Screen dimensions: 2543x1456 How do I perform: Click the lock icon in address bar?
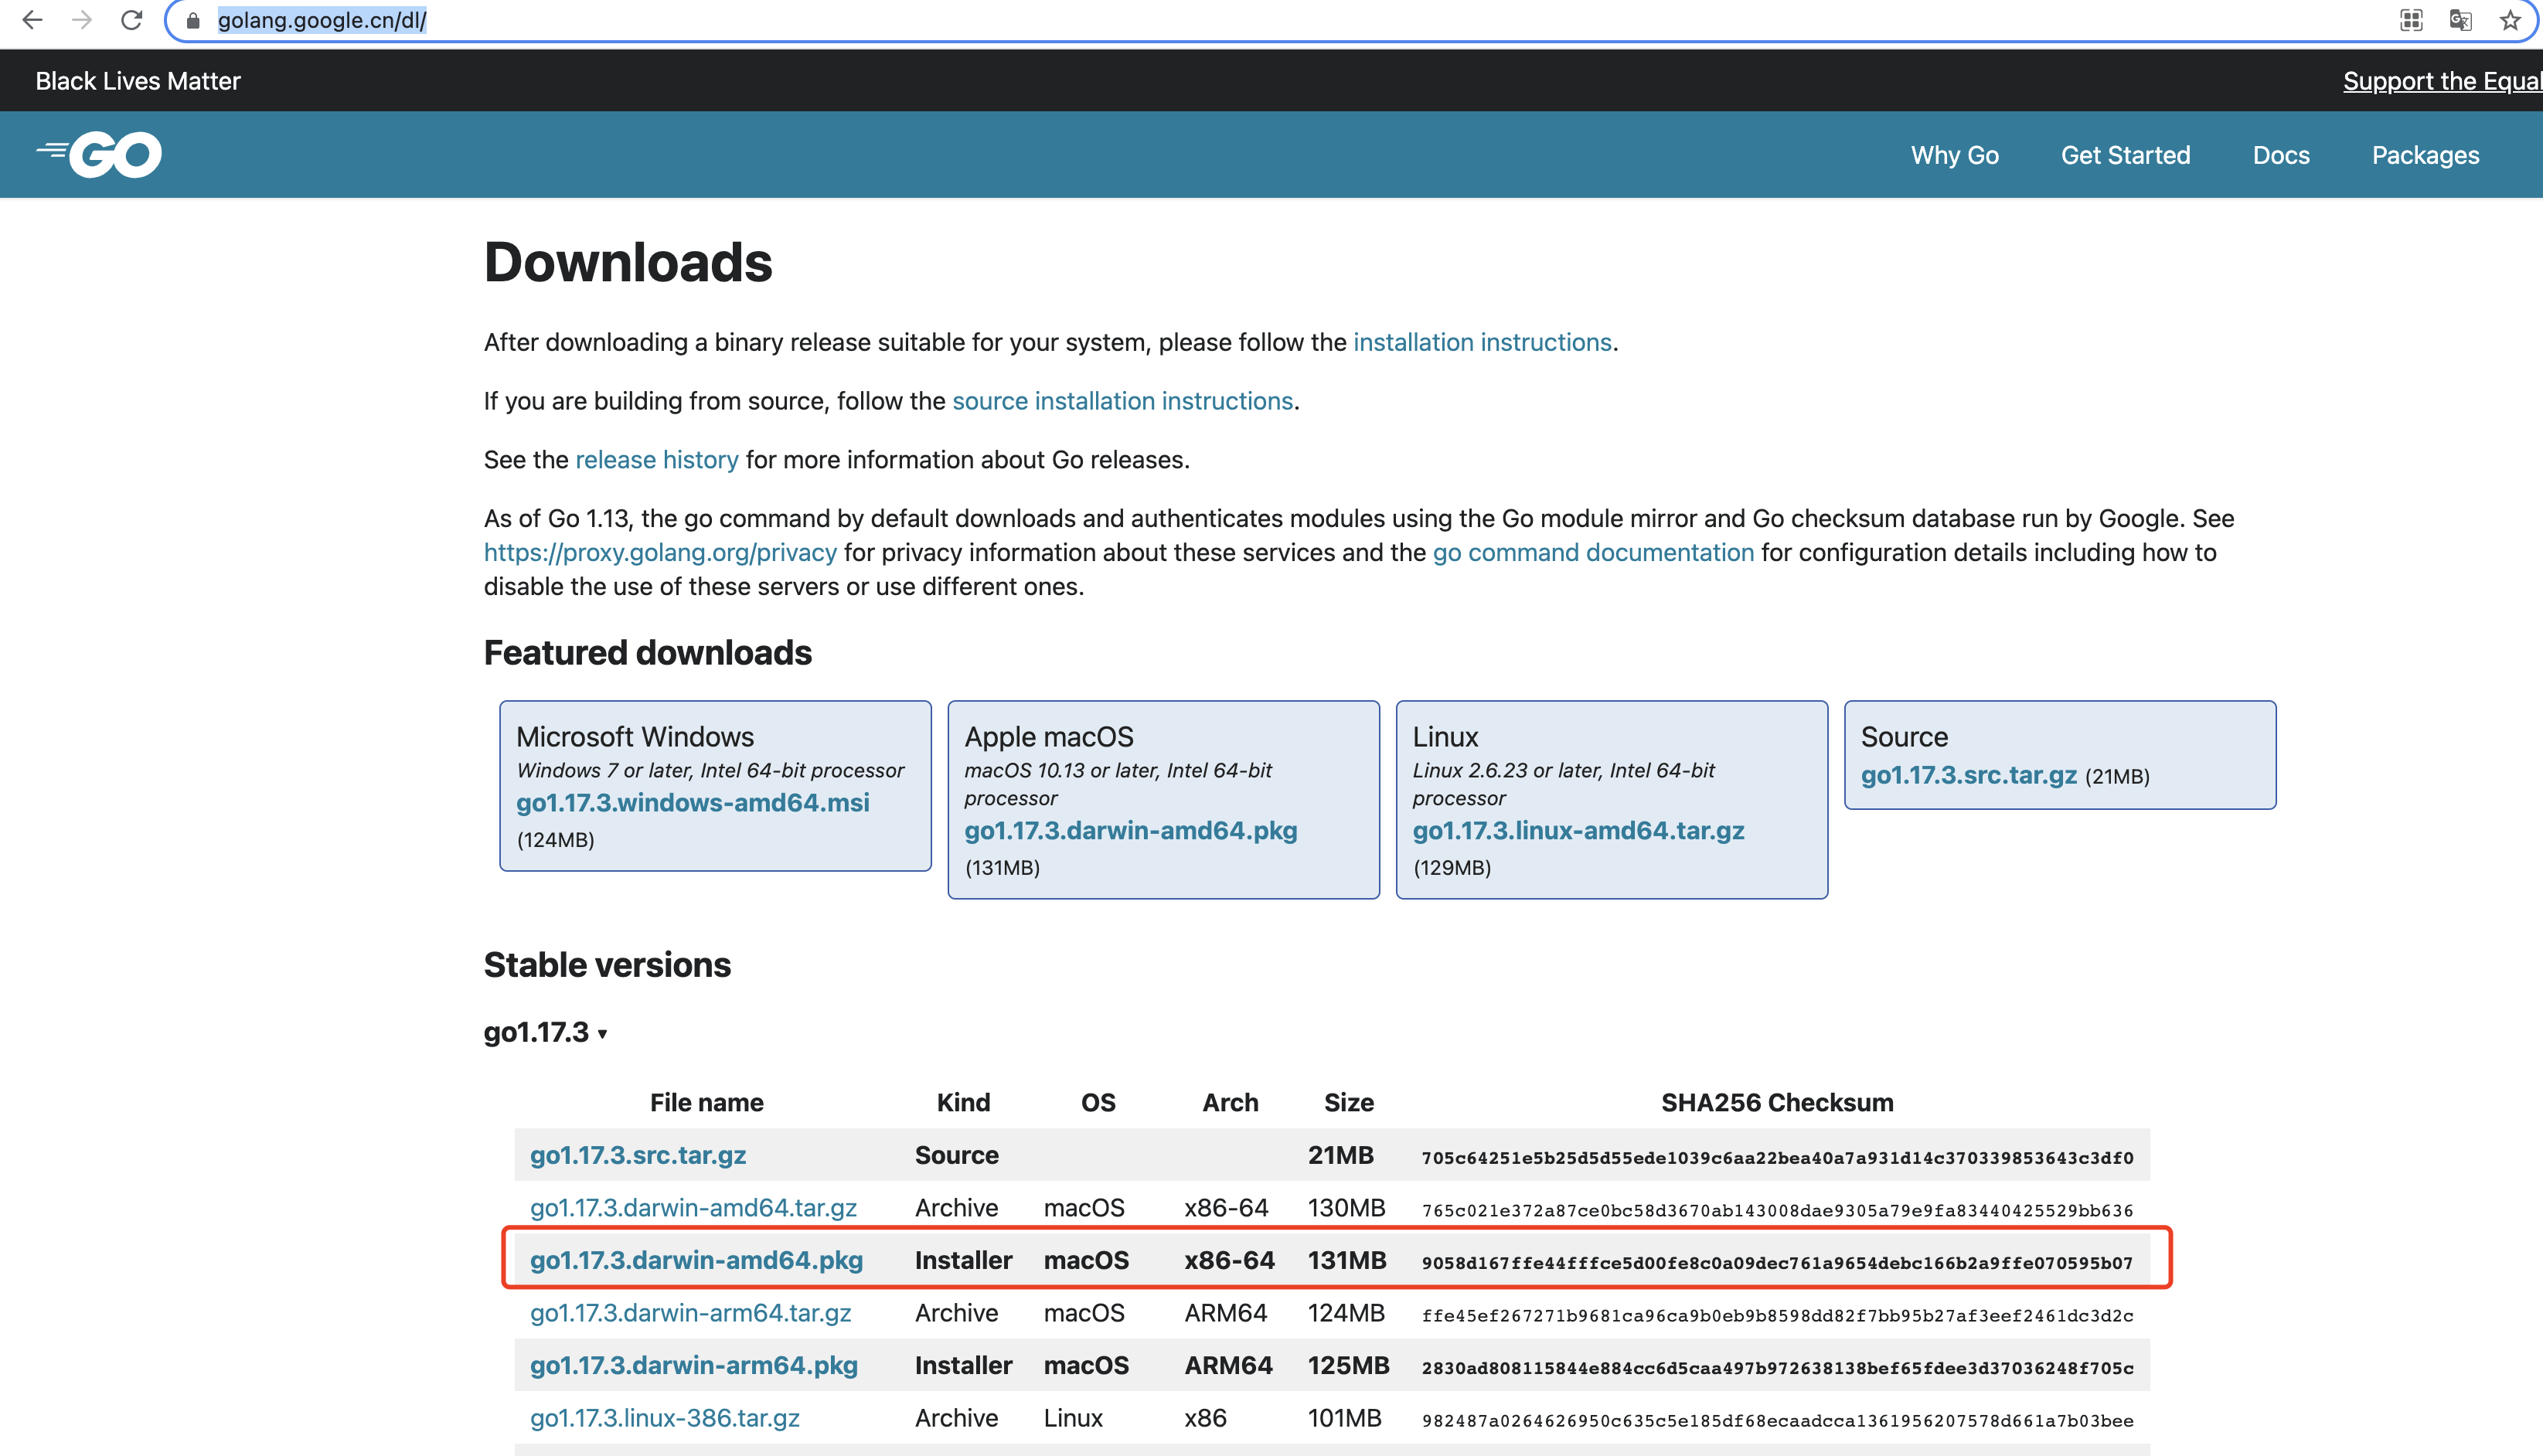(x=194, y=21)
